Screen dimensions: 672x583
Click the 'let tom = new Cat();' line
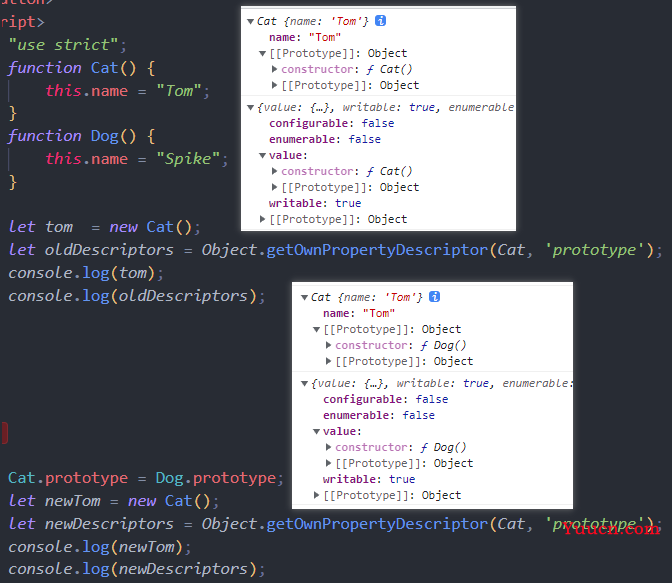click(x=104, y=227)
